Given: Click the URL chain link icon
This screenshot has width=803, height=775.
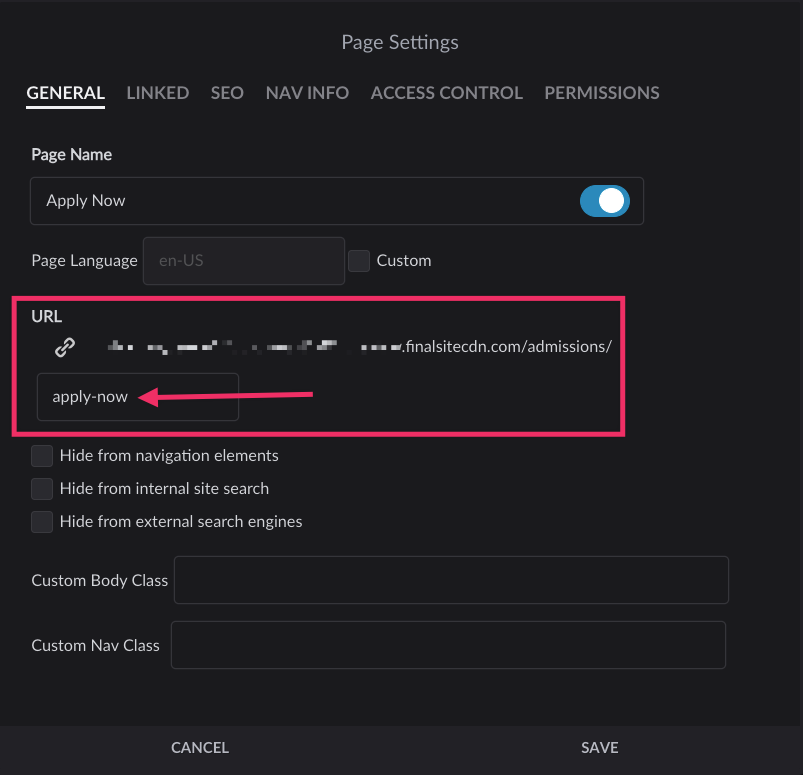Looking at the screenshot, I should [65, 347].
